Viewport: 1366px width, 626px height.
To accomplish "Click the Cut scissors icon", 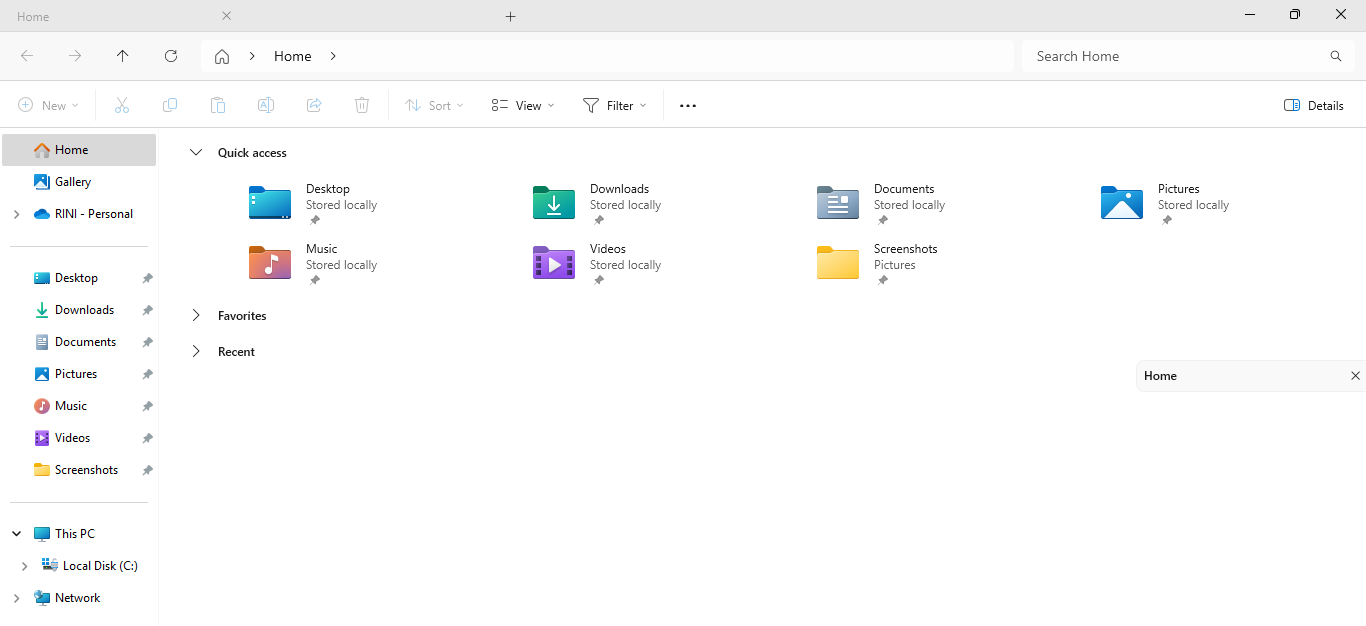I will click(122, 105).
